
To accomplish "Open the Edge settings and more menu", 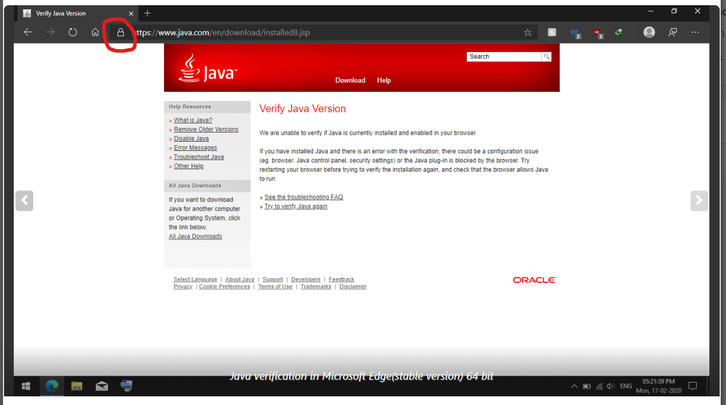I will 695,32.
